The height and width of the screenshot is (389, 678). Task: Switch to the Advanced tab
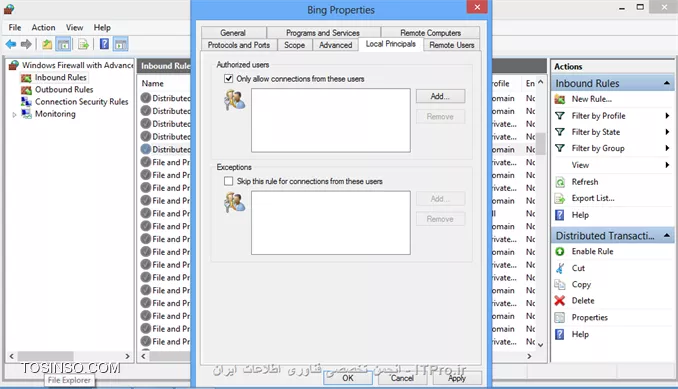coord(336,45)
